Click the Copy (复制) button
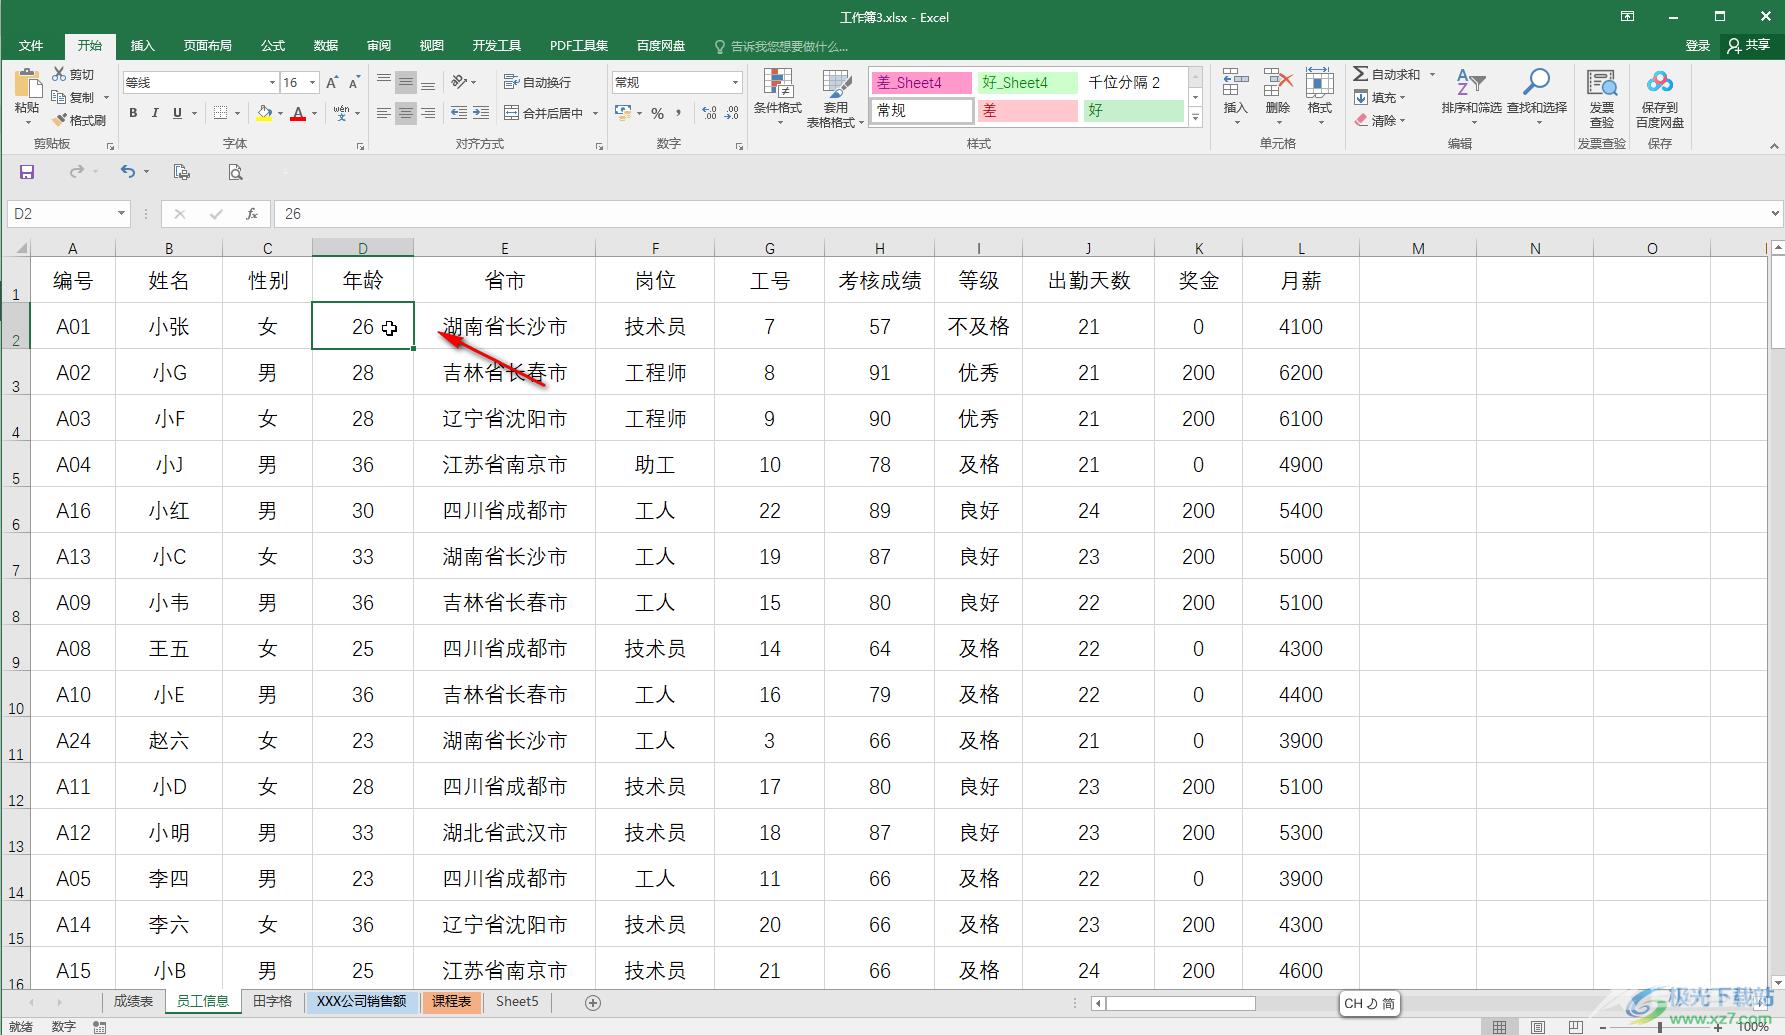Image resolution: width=1785 pixels, height=1035 pixels. point(73,97)
